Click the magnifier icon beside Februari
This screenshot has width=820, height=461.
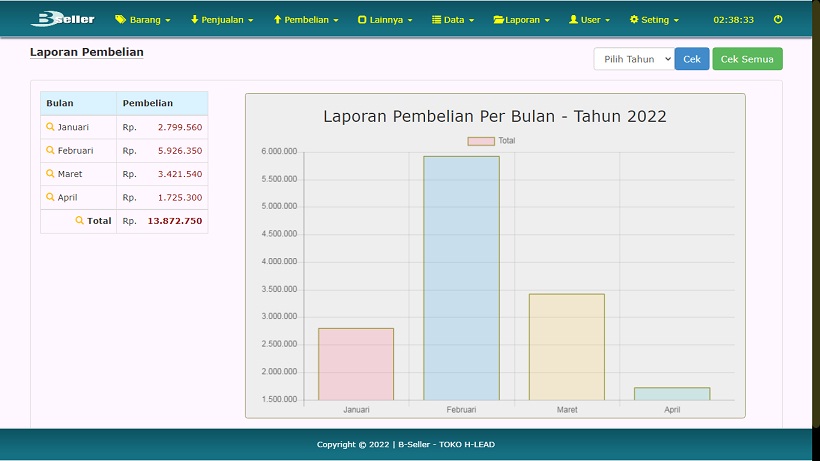(50, 151)
